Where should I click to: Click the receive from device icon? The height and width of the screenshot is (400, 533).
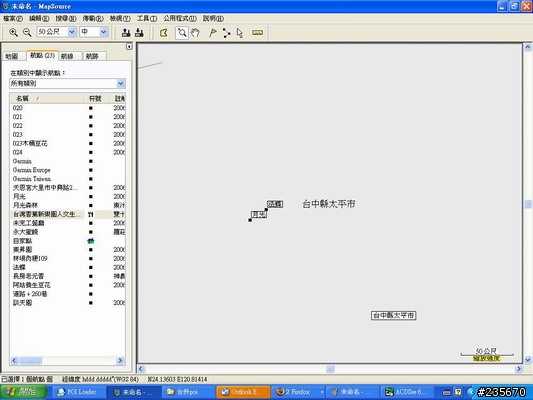[x=139, y=33]
